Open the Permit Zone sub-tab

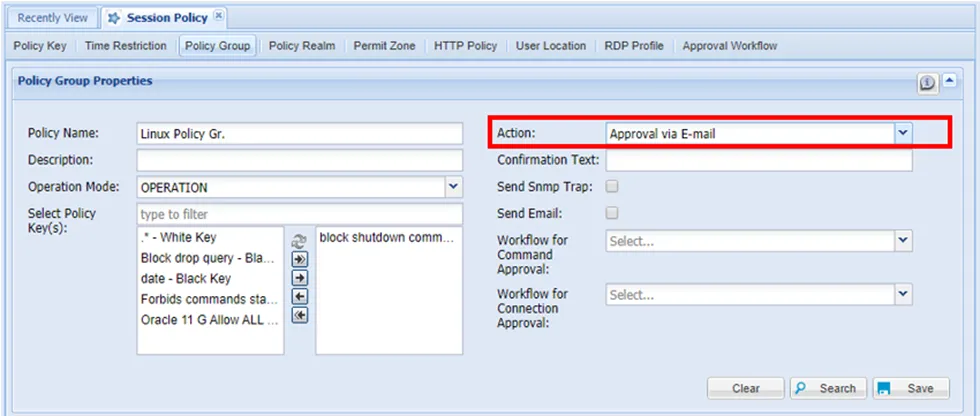pos(384,46)
